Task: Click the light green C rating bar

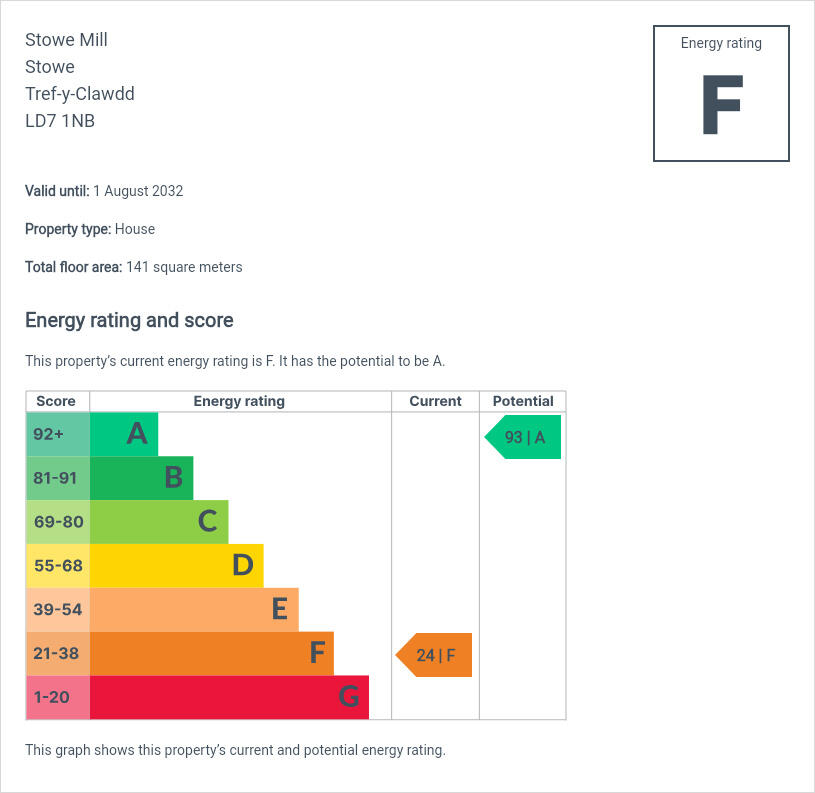Action: pos(159,522)
